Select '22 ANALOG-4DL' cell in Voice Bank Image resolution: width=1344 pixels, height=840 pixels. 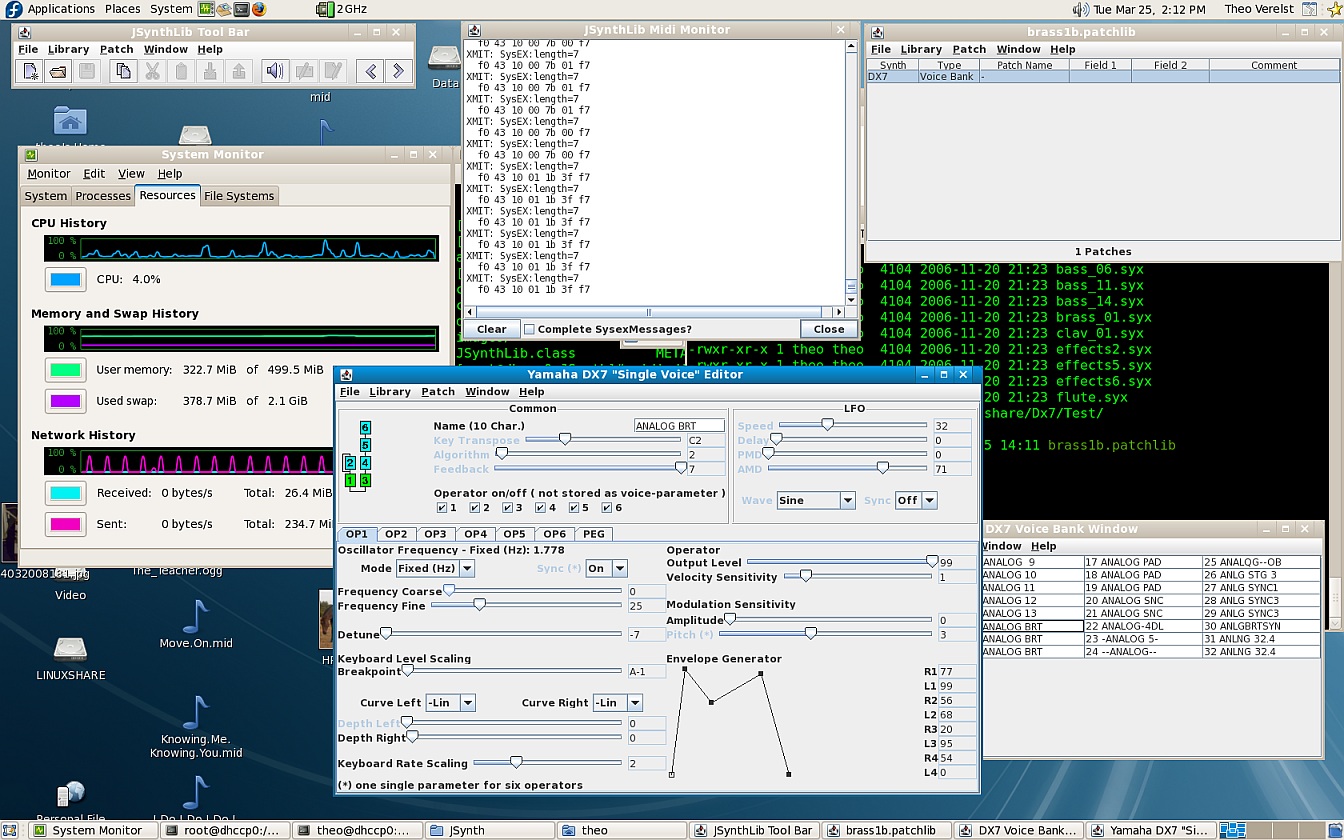(x=1142, y=627)
